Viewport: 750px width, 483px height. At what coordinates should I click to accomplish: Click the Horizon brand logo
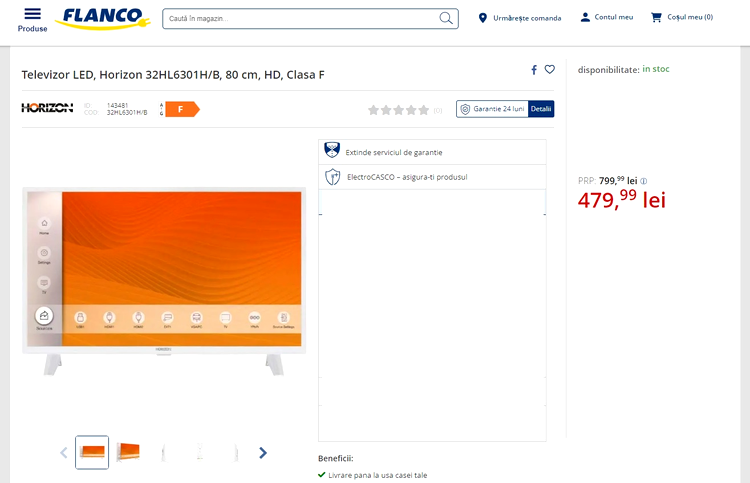(x=47, y=108)
